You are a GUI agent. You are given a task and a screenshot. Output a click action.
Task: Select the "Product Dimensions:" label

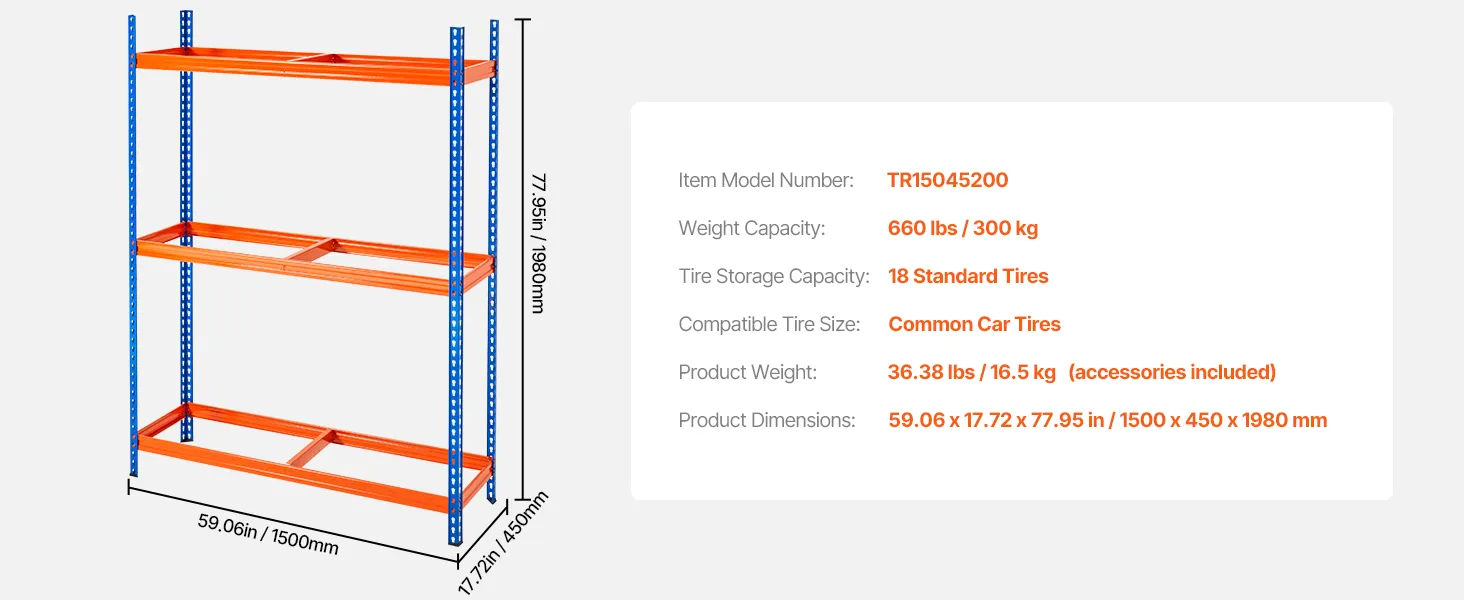tap(767, 420)
